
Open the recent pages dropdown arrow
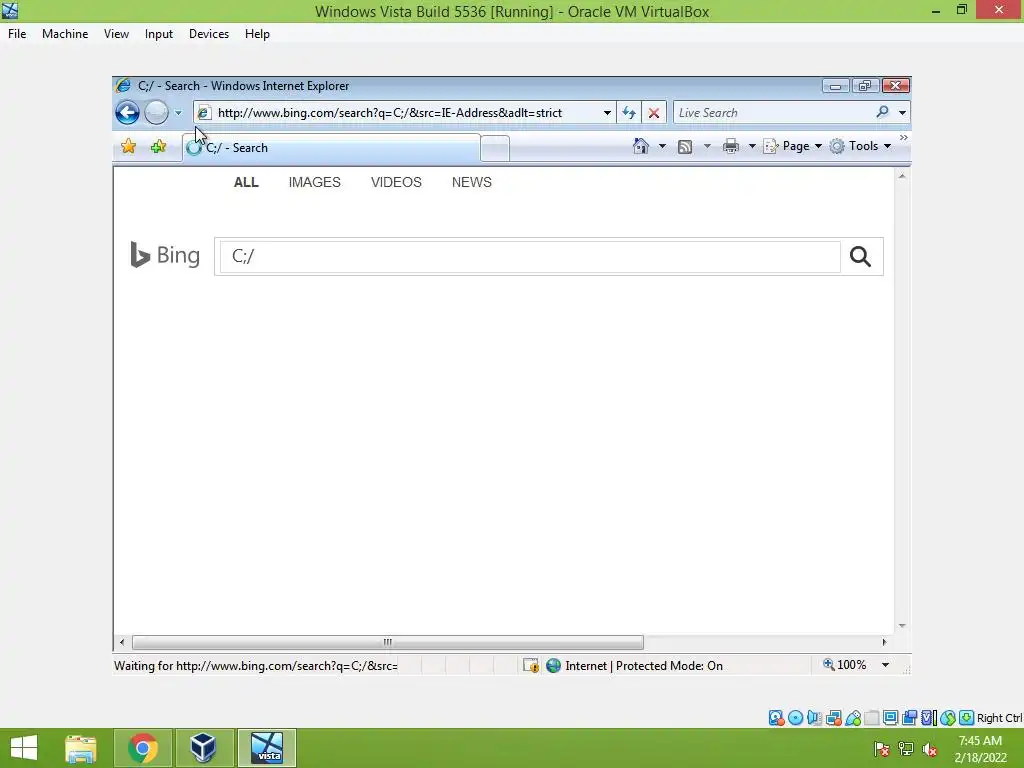[178, 113]
